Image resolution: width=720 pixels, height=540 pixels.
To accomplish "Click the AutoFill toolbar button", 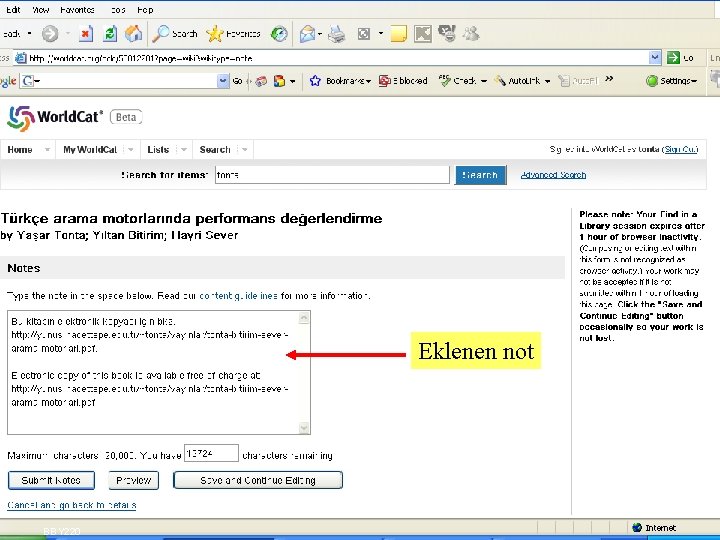I will pyautogui.click(x=579, y=81).
